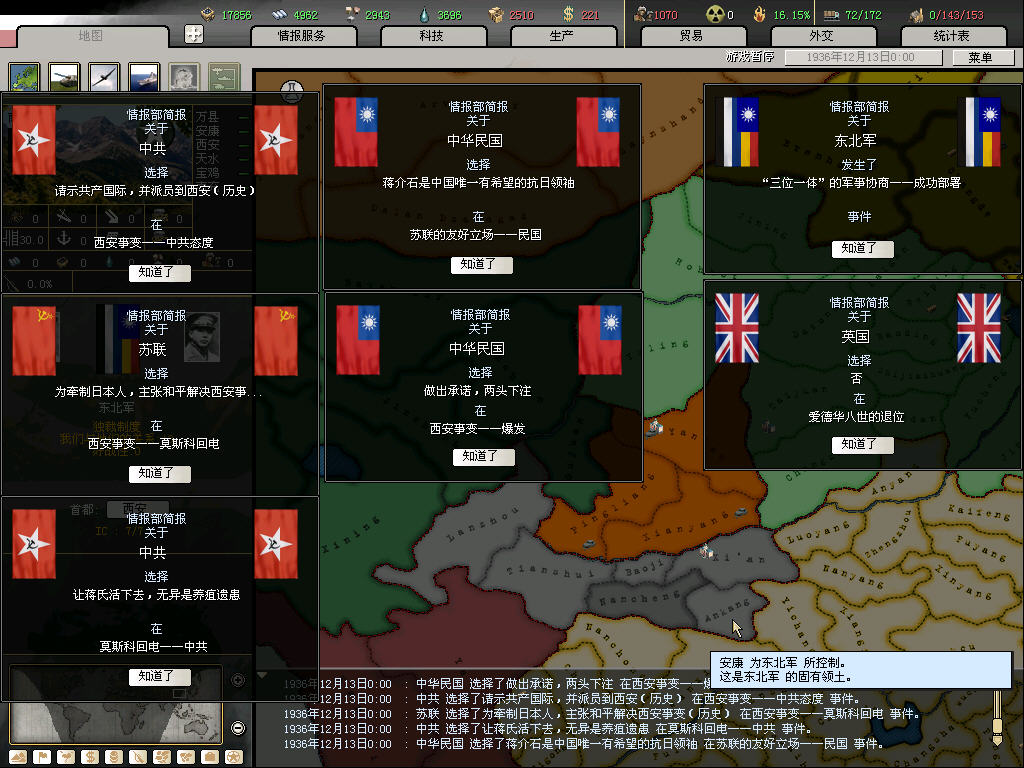Click the four-arrow center map icon
The image size is (1024, 768).
click(x=194, y=34)
